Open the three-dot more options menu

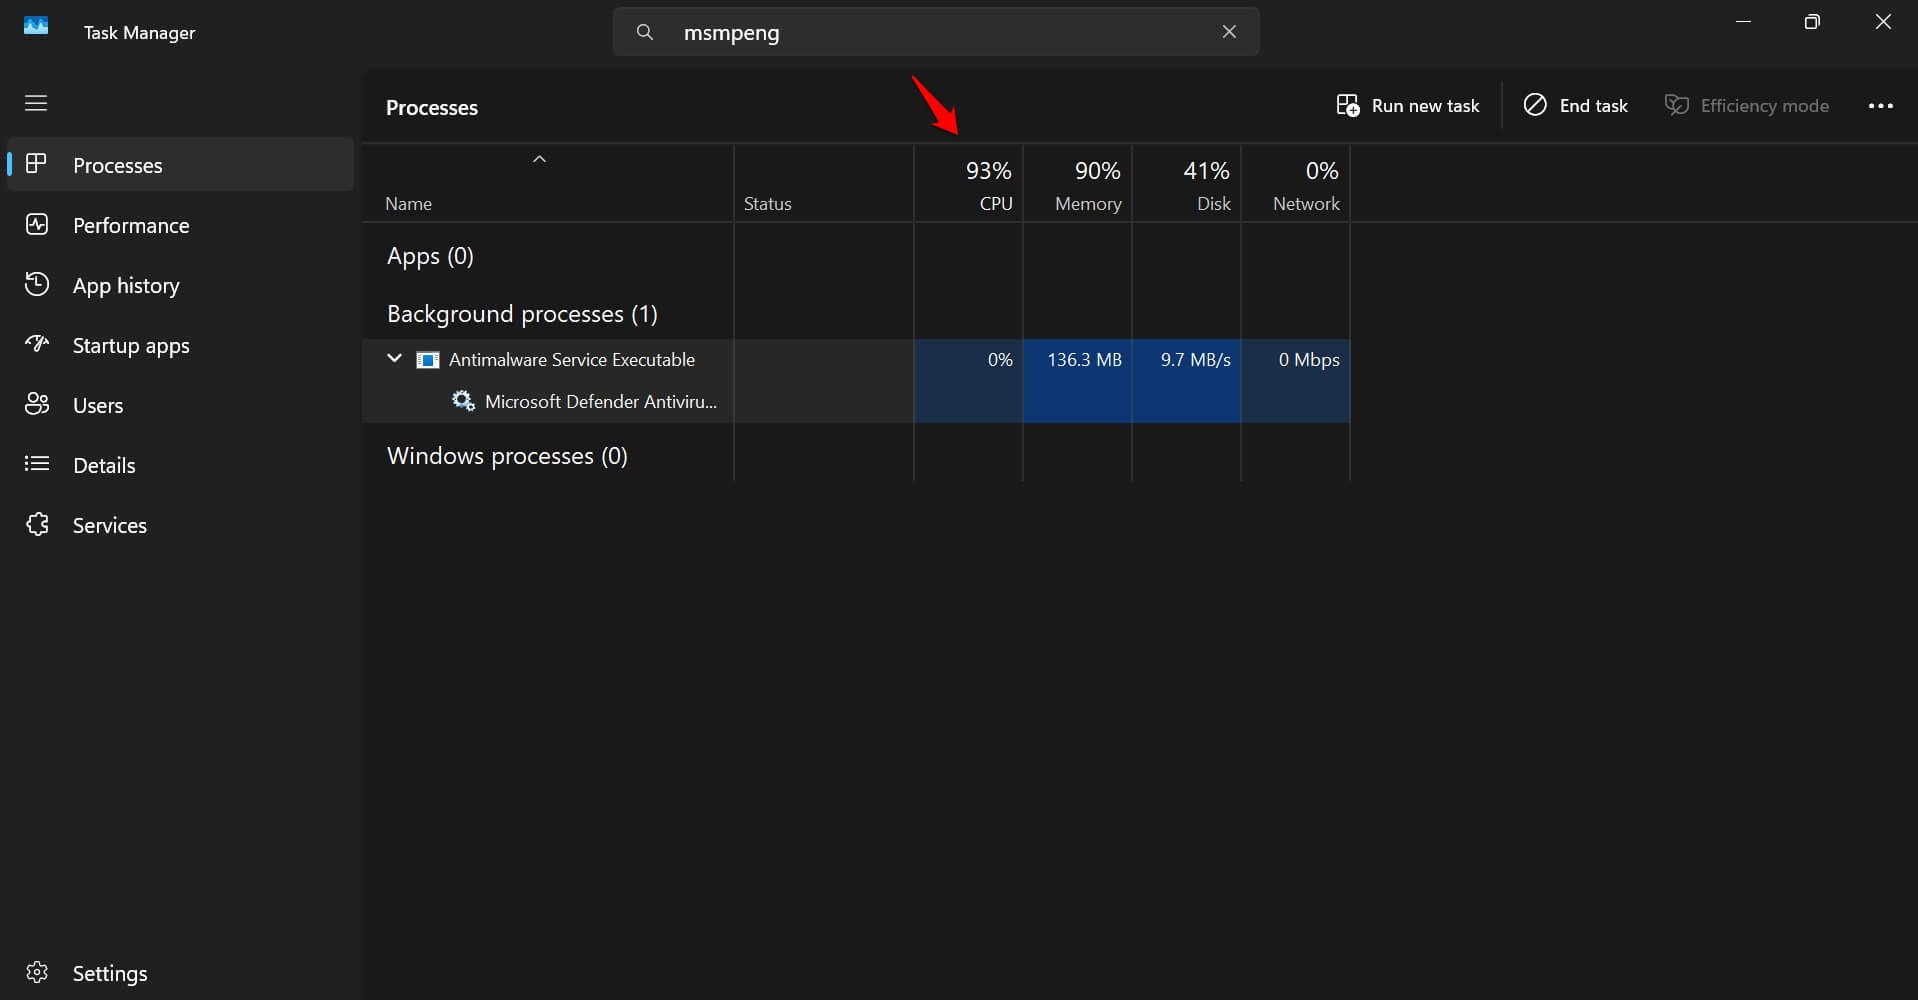1880,105
